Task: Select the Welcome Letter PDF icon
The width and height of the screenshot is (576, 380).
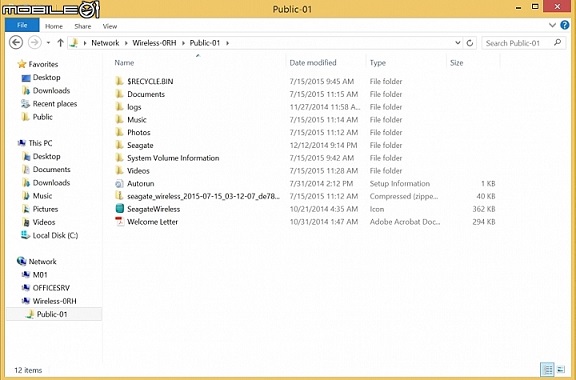Action: [120, 222]
